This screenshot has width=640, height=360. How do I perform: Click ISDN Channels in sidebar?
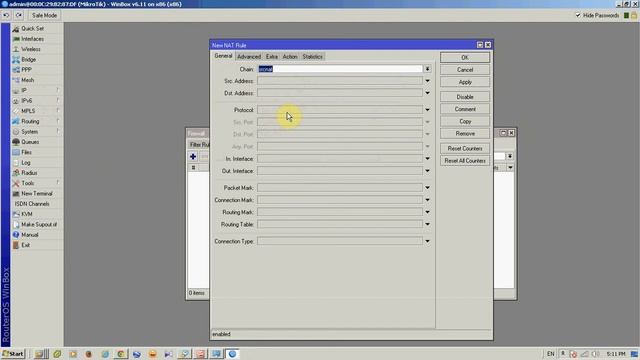(x=32, y=204)
